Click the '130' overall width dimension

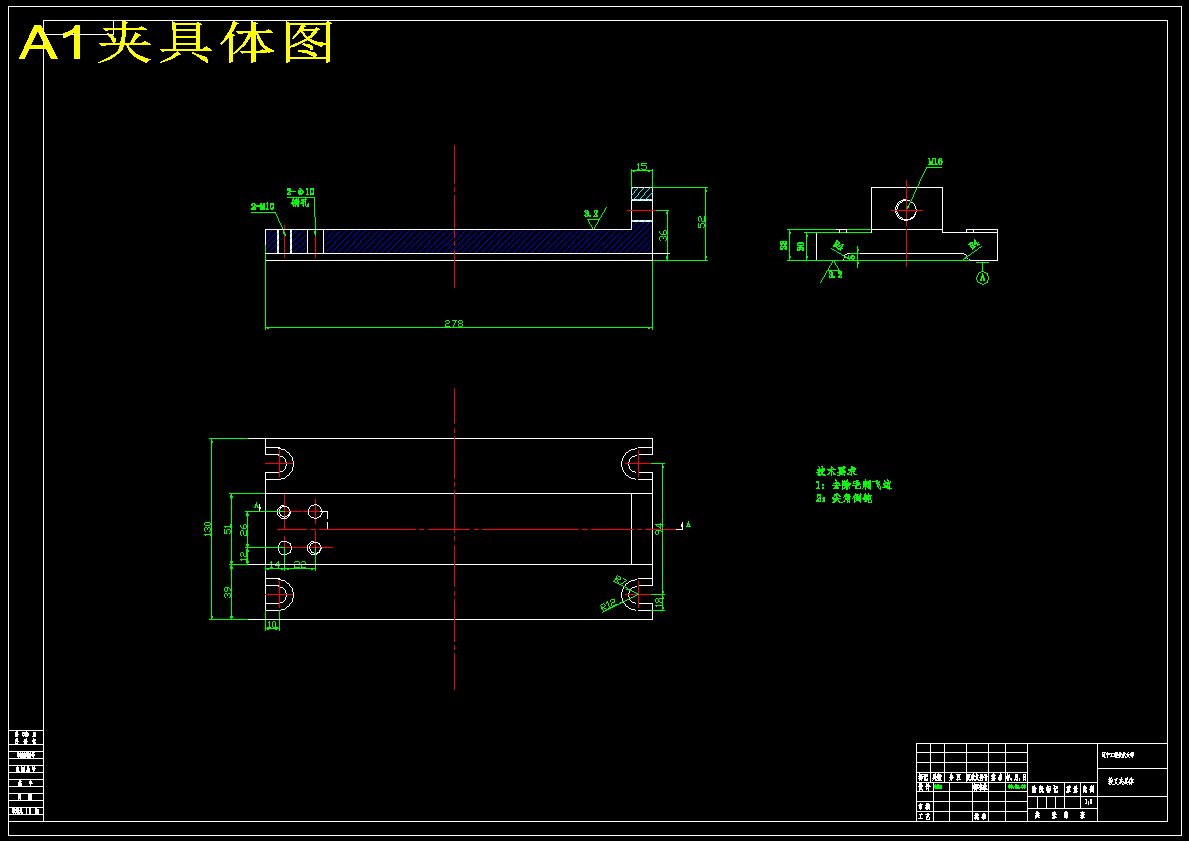(x=207, y=529)
